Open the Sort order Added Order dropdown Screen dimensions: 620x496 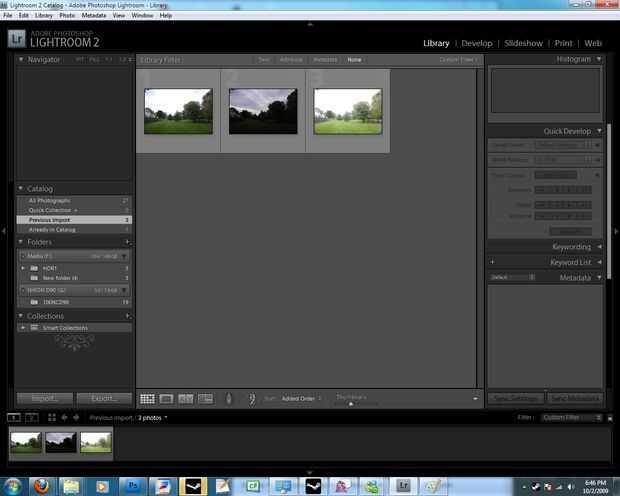click(x=302, y=398)
